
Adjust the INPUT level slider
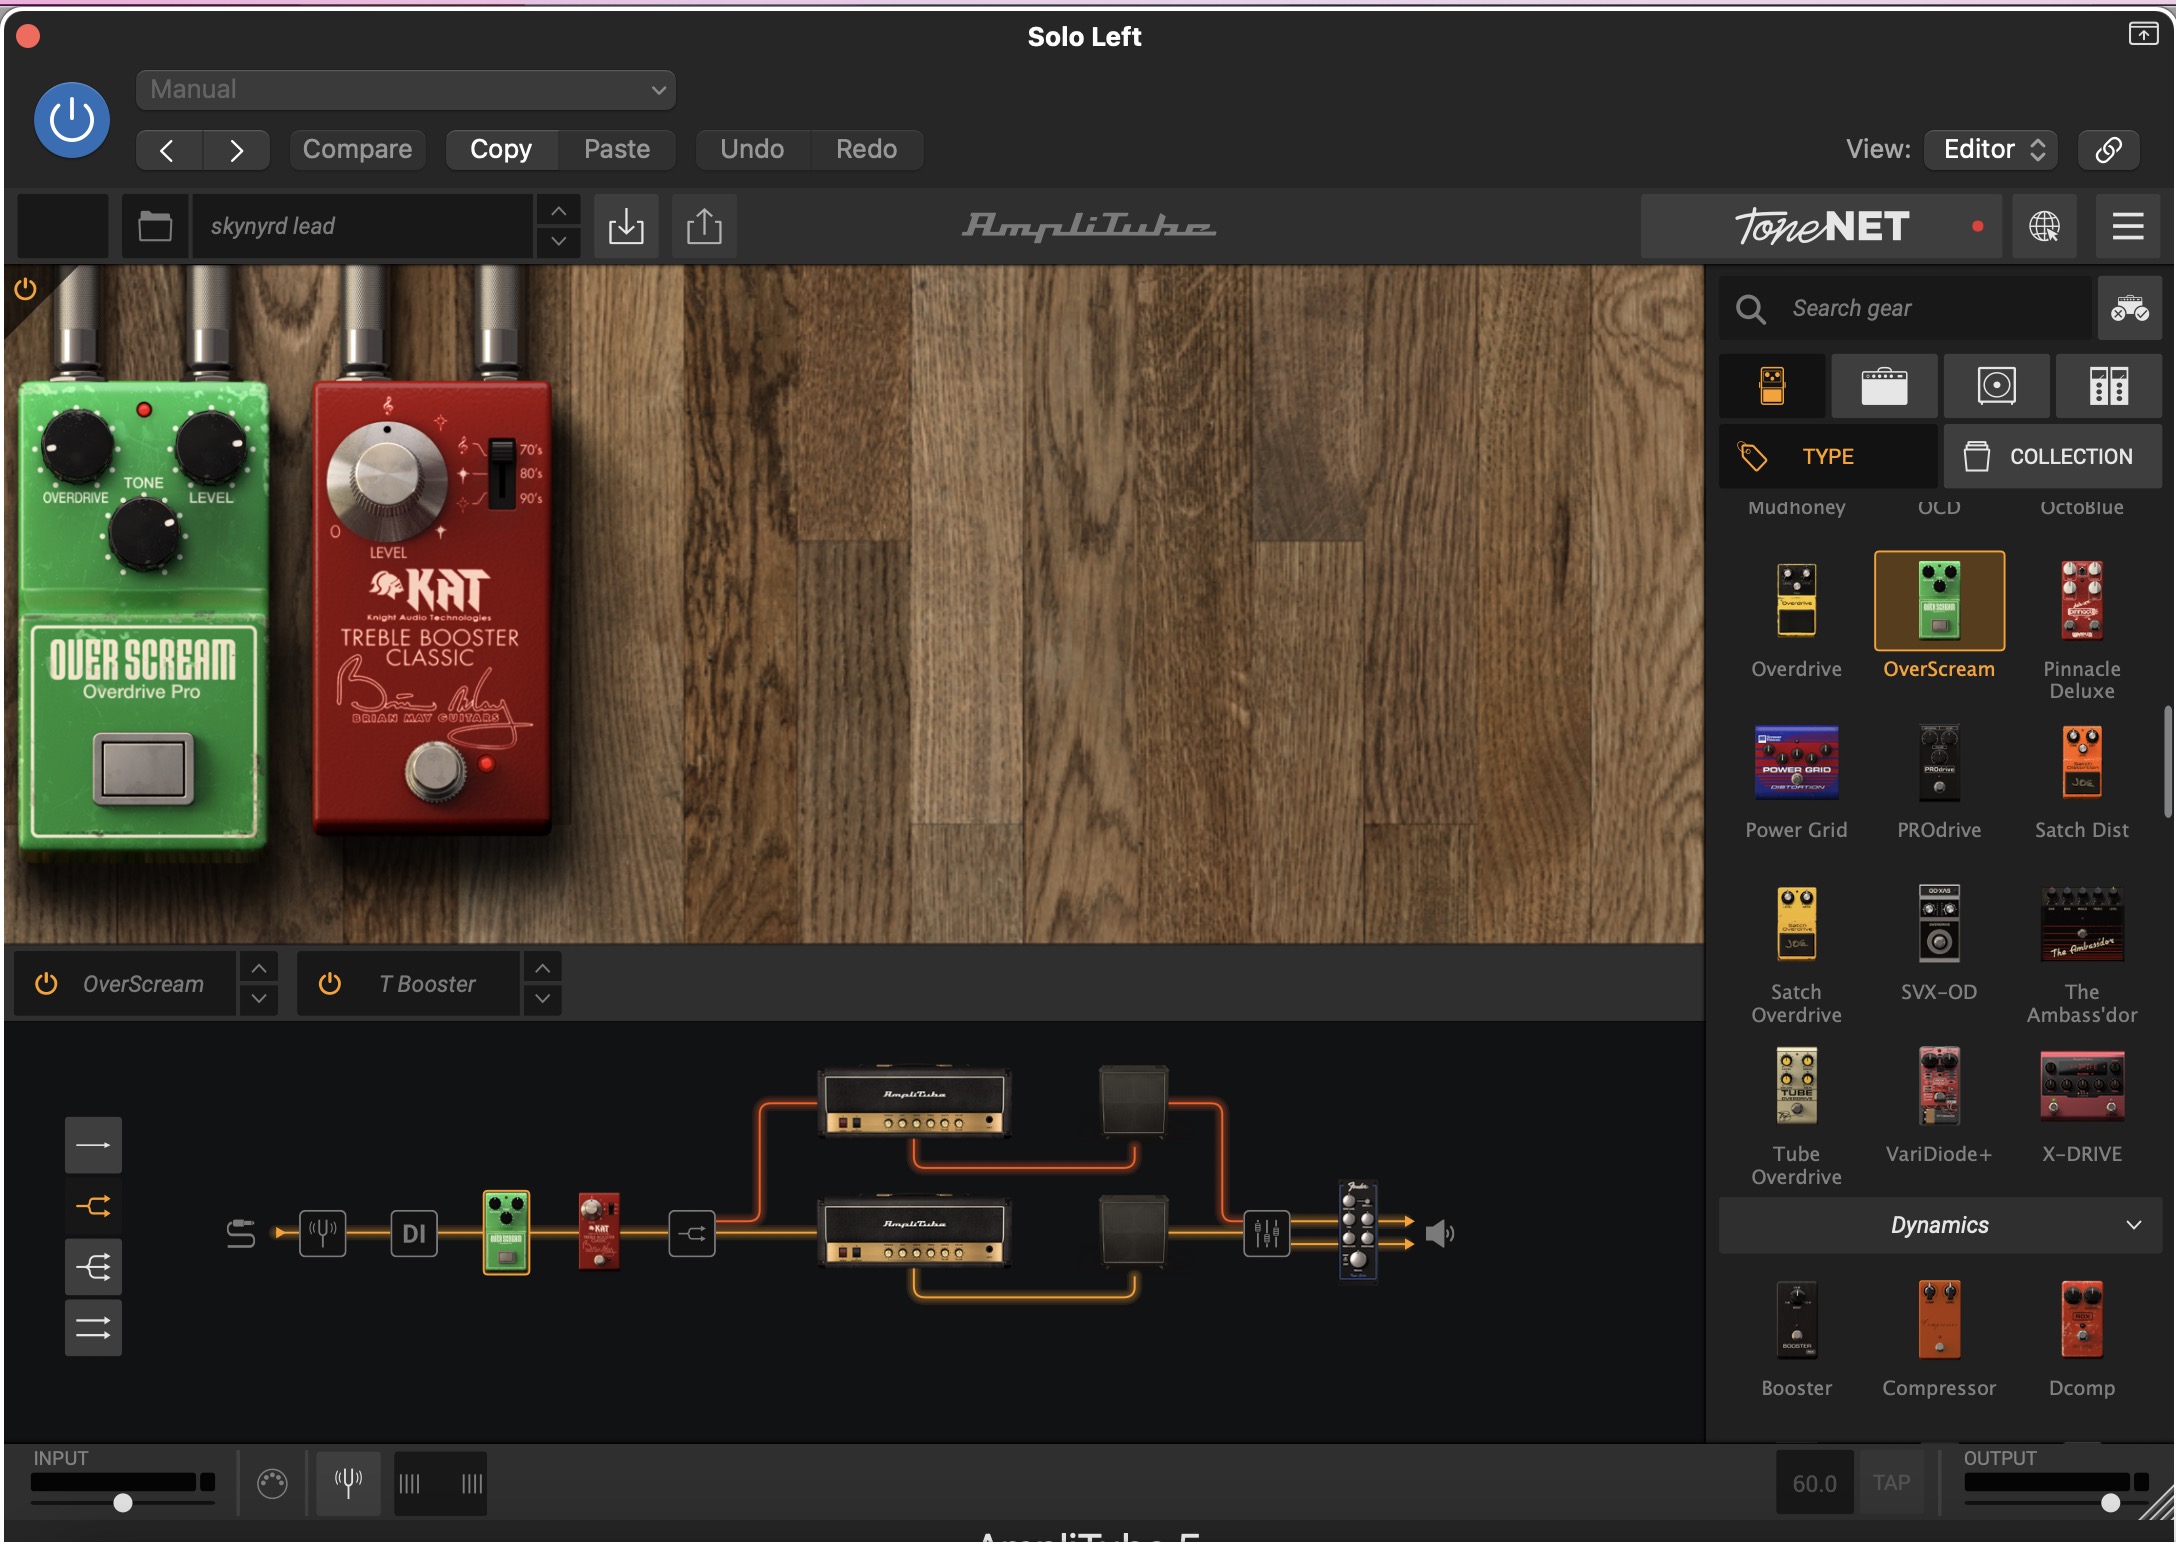point(123,1502)
